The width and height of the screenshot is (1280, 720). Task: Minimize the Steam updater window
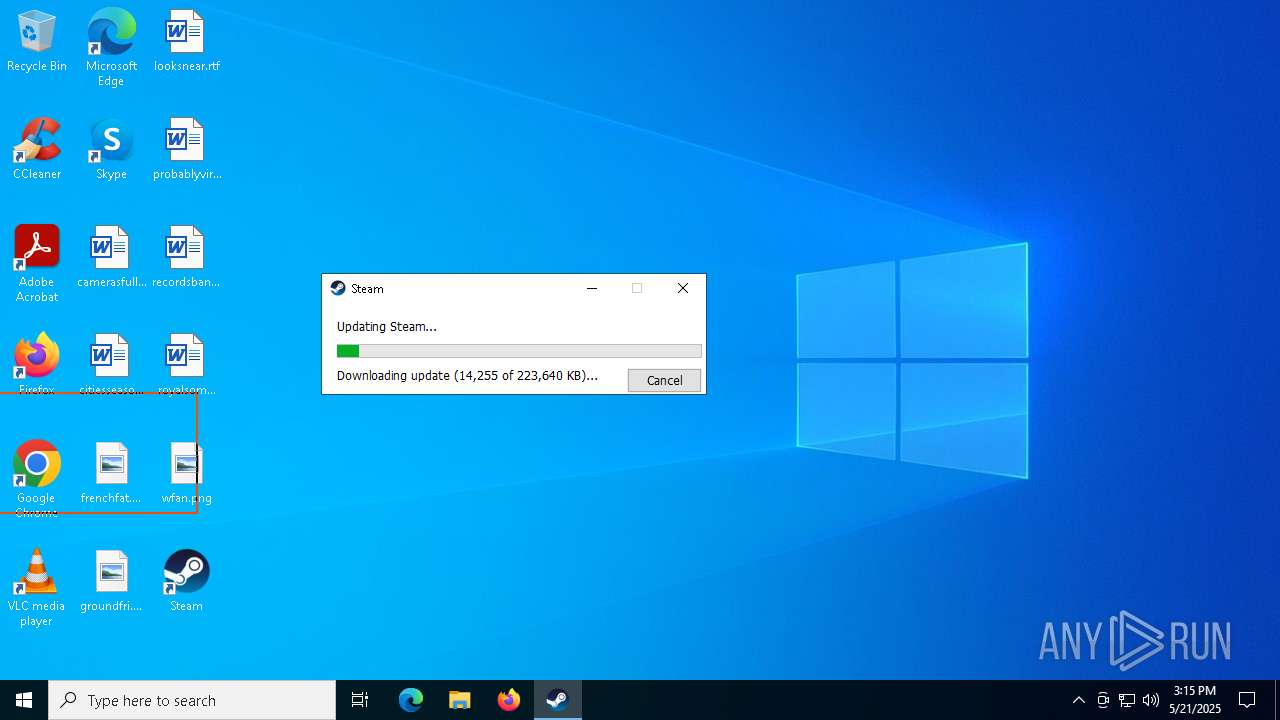pyautogui.click(x=592, y=288)
